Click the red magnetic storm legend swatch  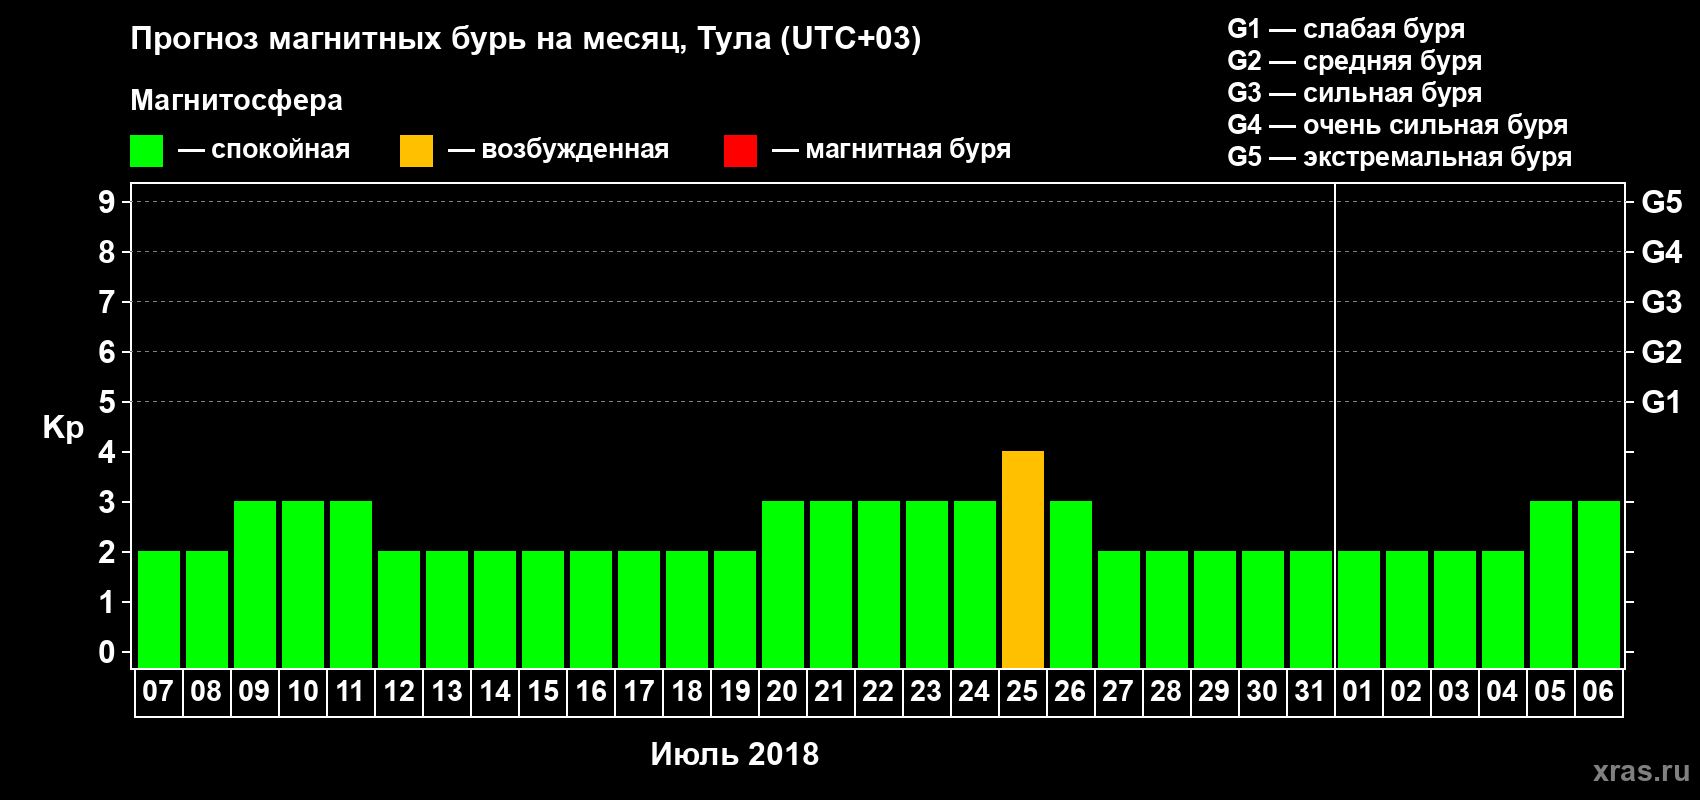[x=740, y=151]
